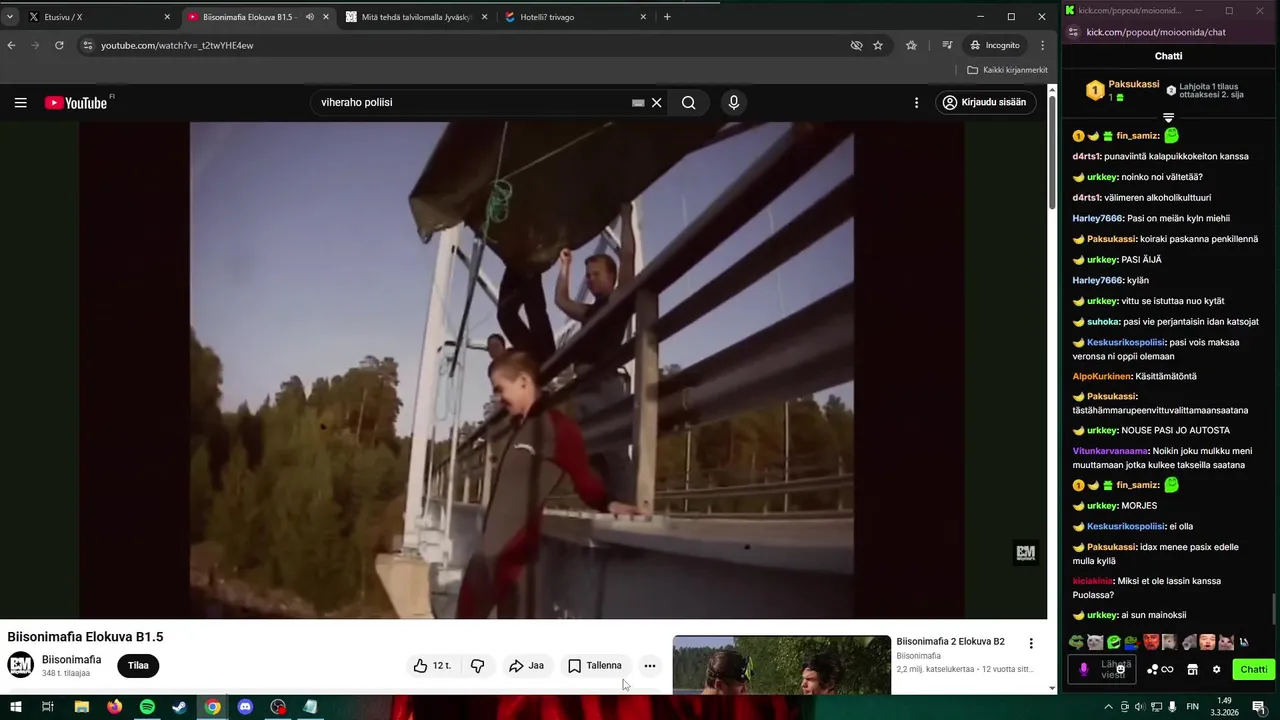Mute the Biisonimafia tab audio icon
Image resolution: width=1280 pixels, height=720 pixels.
tap(309, 17)
